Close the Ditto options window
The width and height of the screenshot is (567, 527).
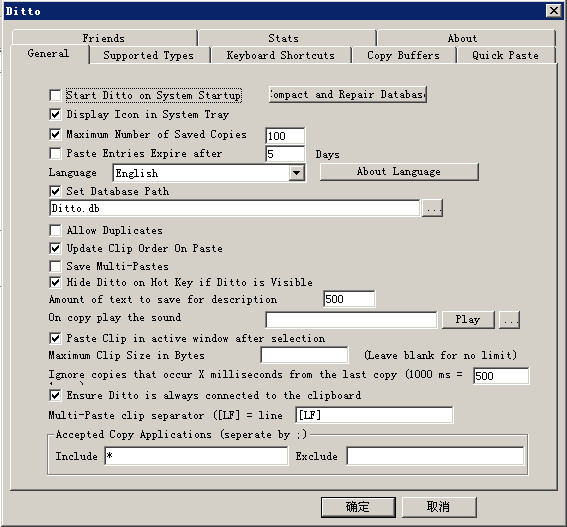click(x=554, y=10)
